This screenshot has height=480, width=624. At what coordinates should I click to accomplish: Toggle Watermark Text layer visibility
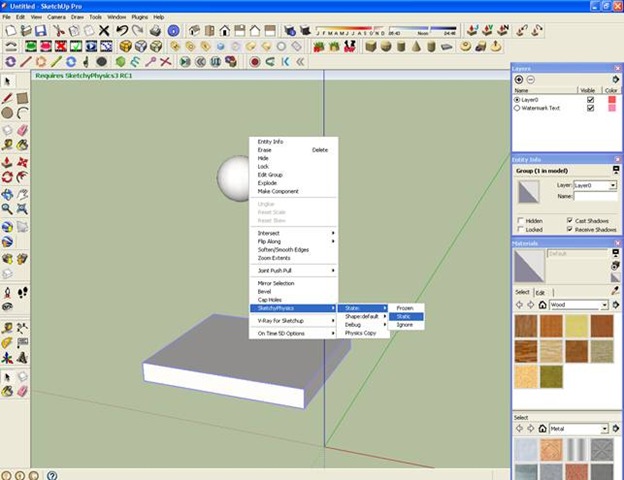[x=590, y=108]
